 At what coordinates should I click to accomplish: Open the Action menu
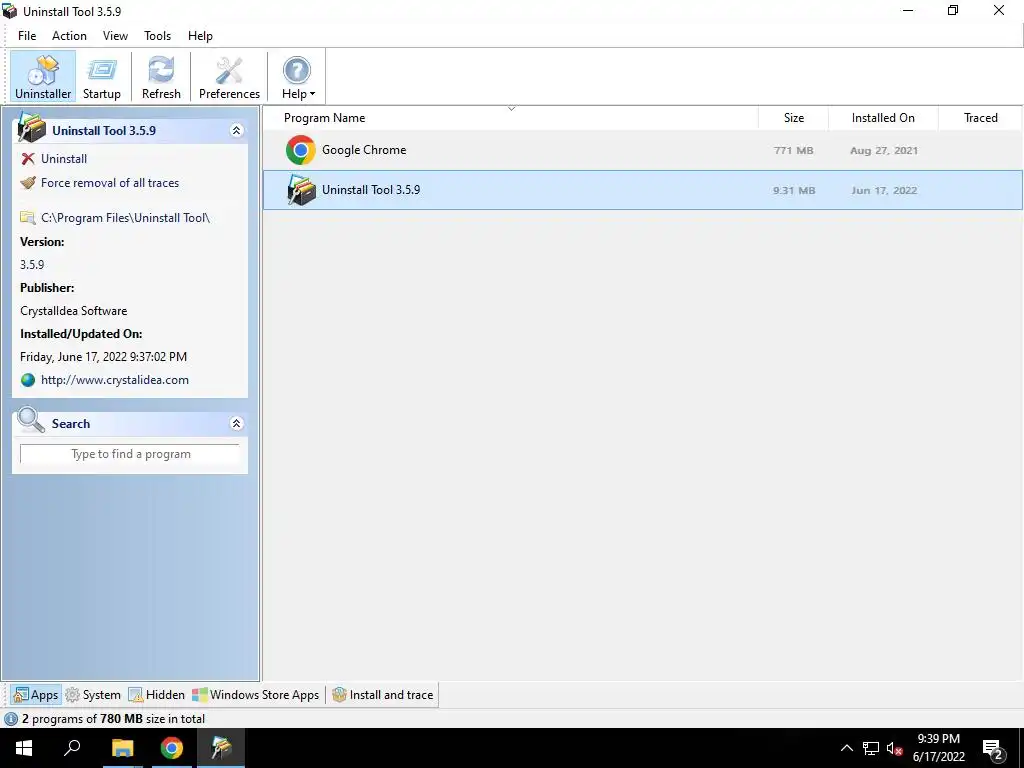(x=69, y=36)
